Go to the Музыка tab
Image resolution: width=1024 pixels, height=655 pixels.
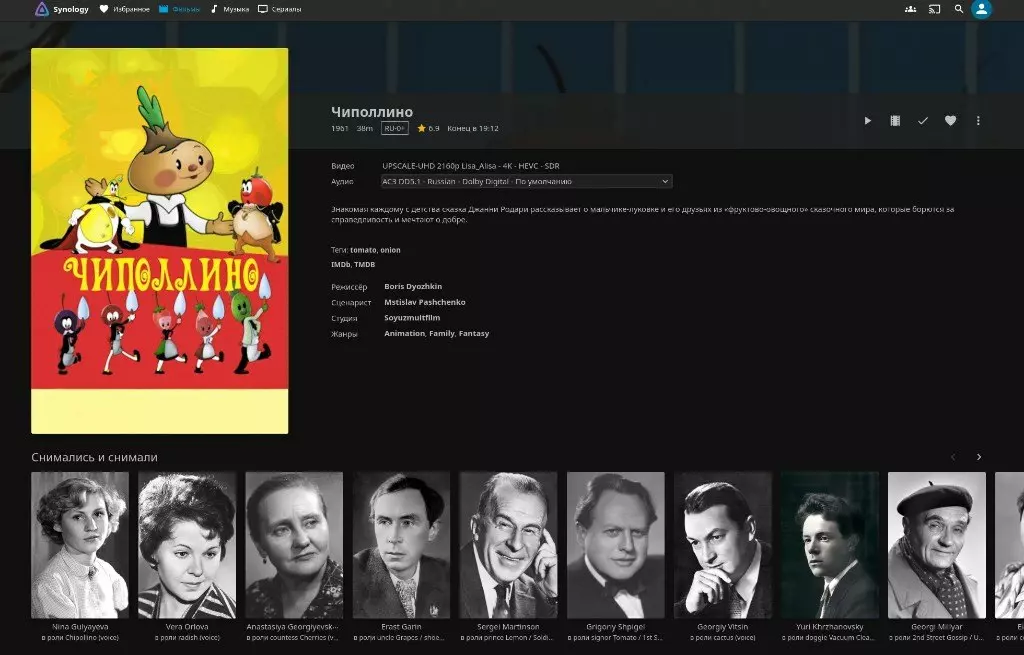click(x=229, y=9)
